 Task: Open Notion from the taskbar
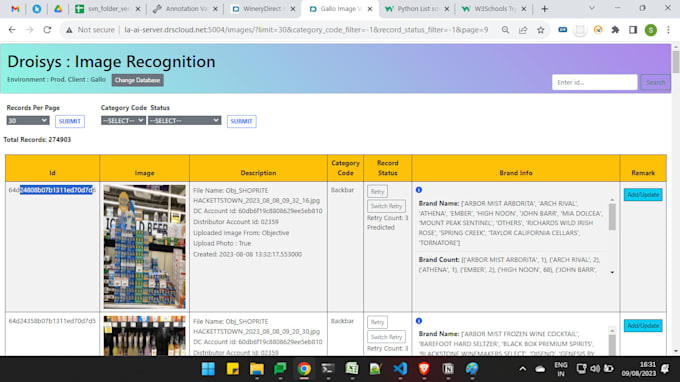click(x=448, y=369)
